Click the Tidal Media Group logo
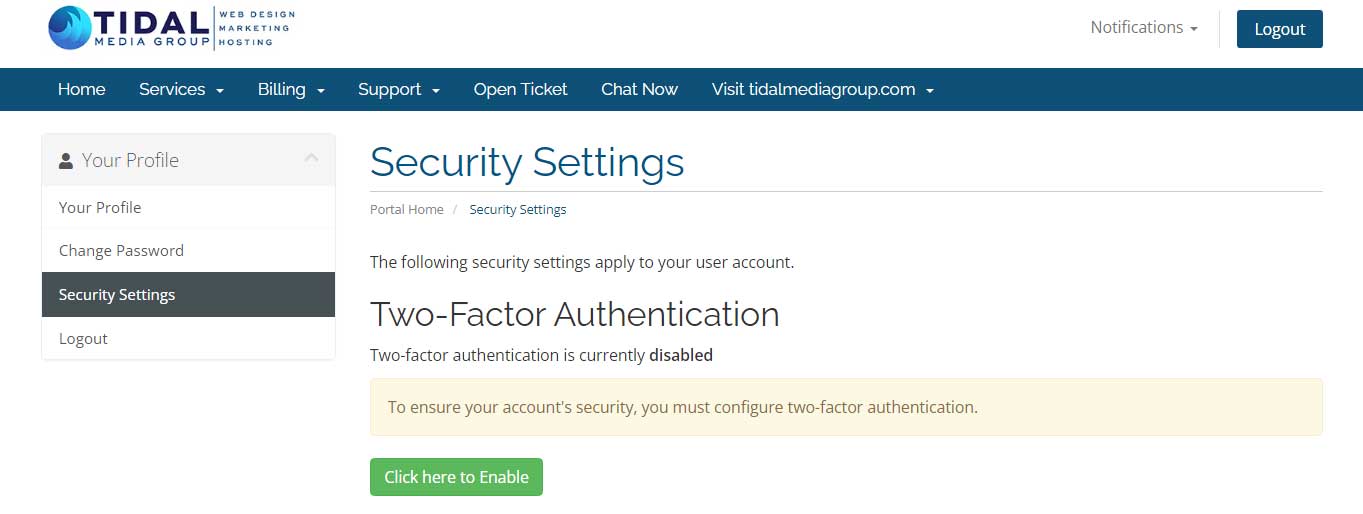Viewport: 1363px width, 514px height. coord(171,28)
